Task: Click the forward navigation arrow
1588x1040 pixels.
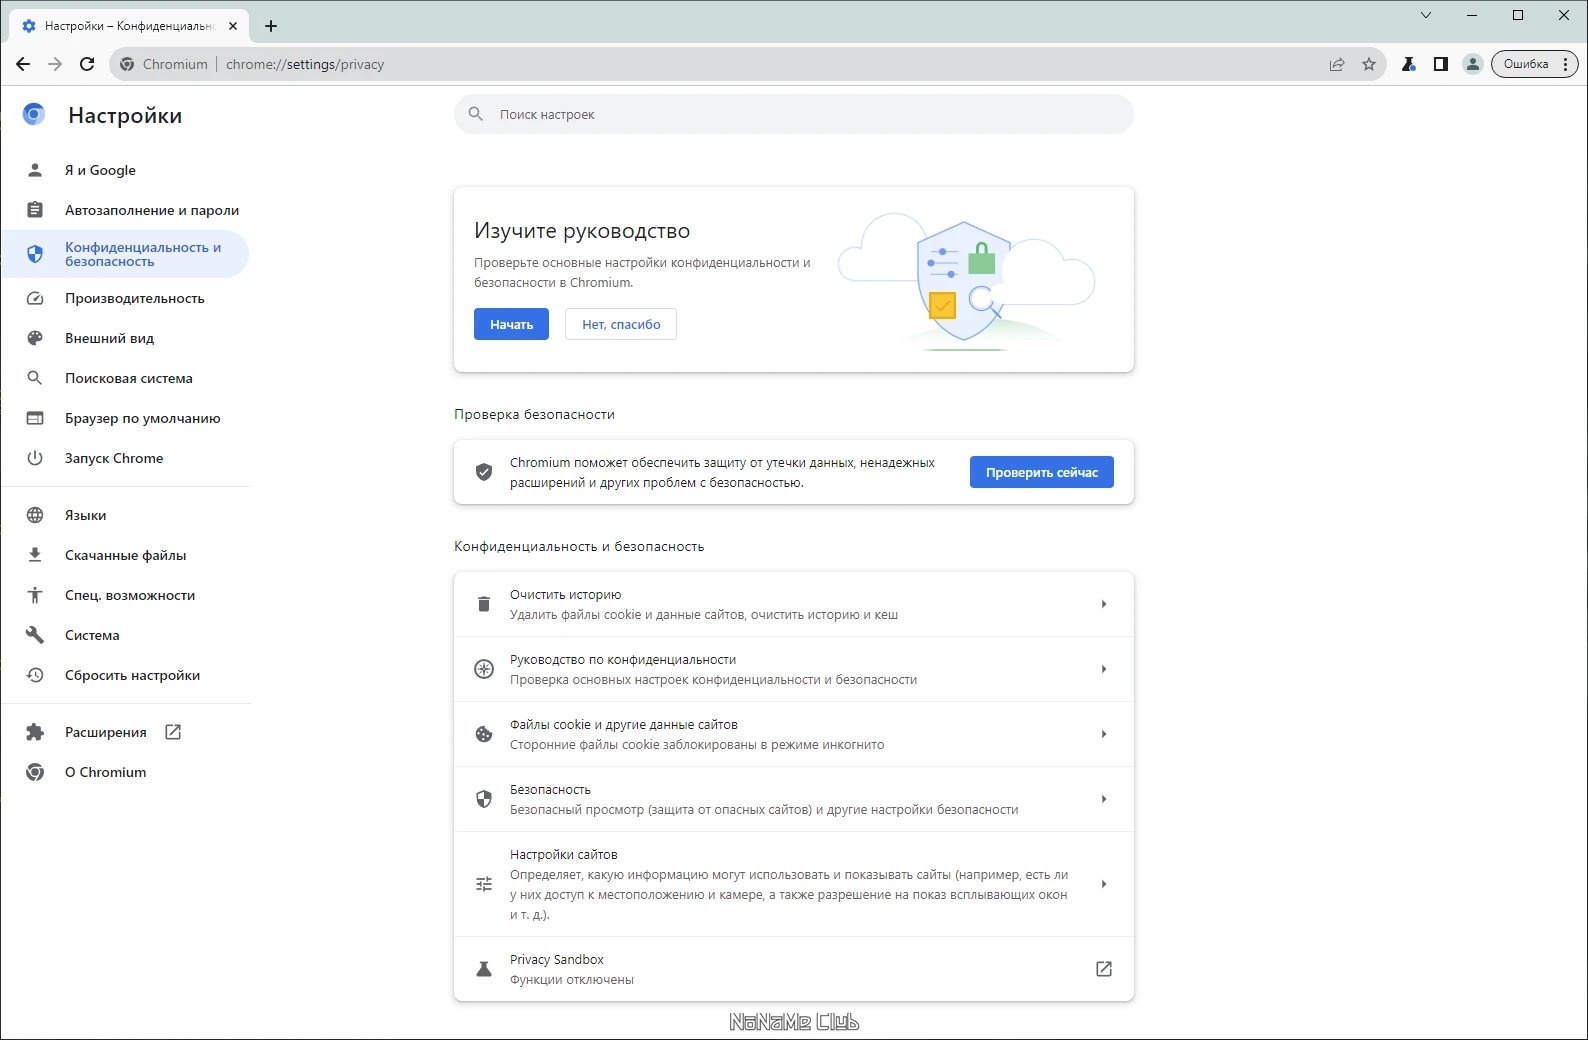Action: tap(55, 64)
